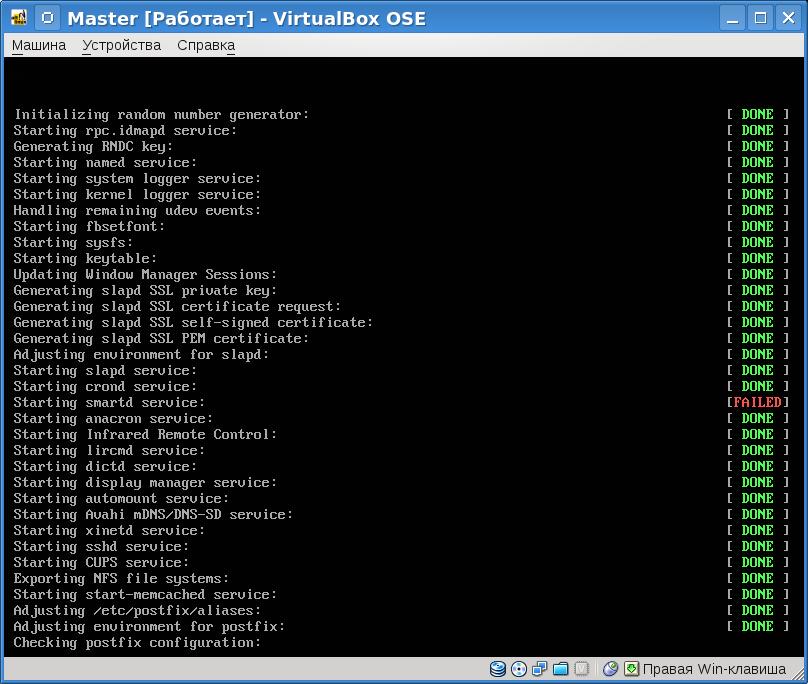
Task: Maximize the Master VM window
Action: [x=761, y=18]
